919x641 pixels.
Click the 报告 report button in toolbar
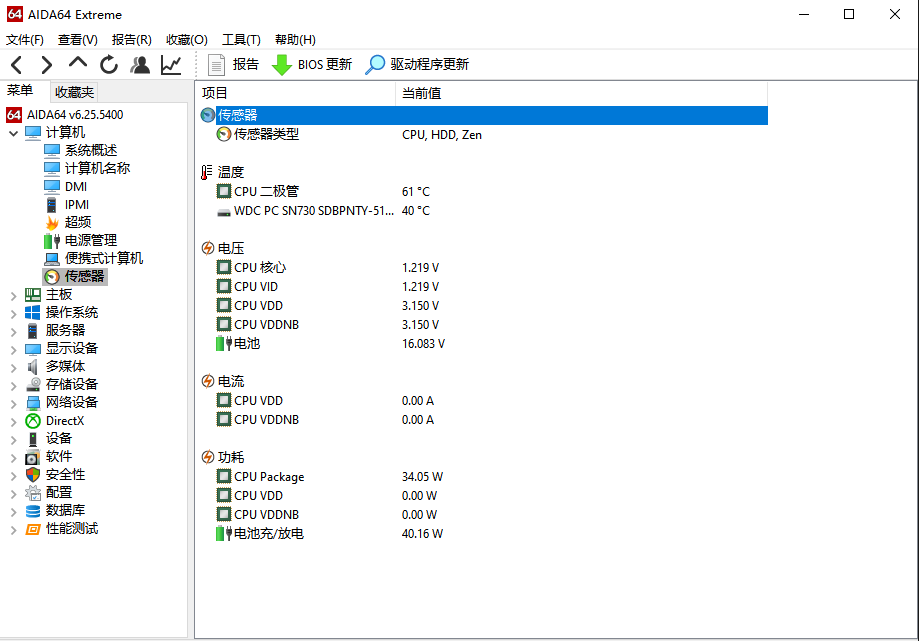tap(233, 64)
